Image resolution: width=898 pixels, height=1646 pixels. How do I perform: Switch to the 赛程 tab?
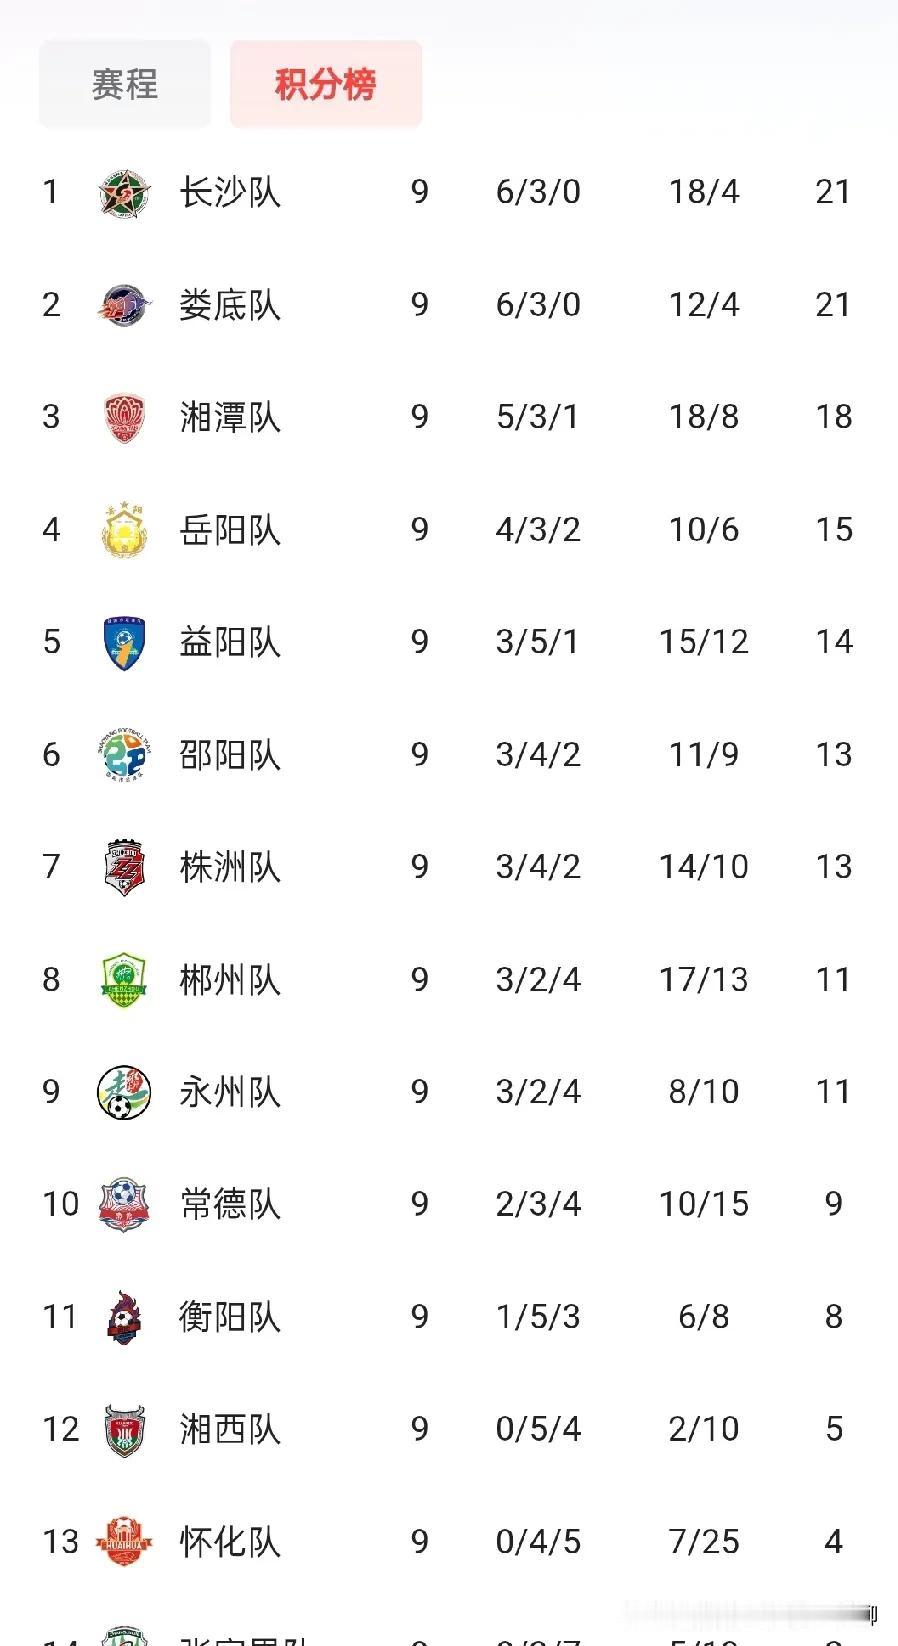[x=125, y=84]
